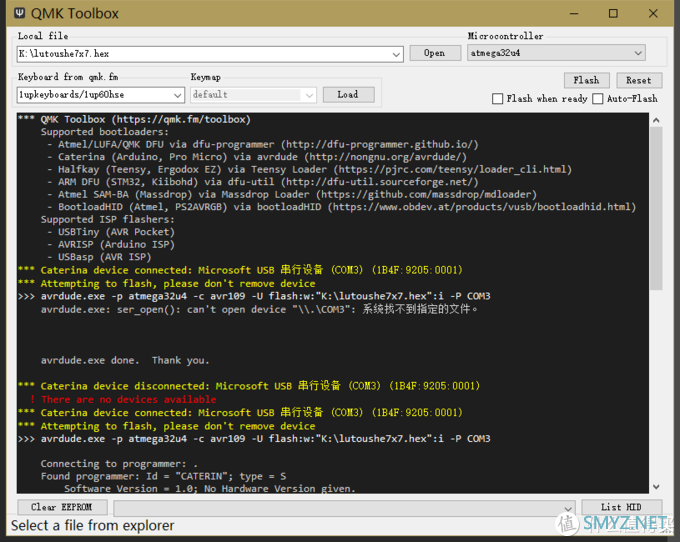Click the 'Connecting to programmer: .' log line
680x542 pixels.
click(119, 464)
